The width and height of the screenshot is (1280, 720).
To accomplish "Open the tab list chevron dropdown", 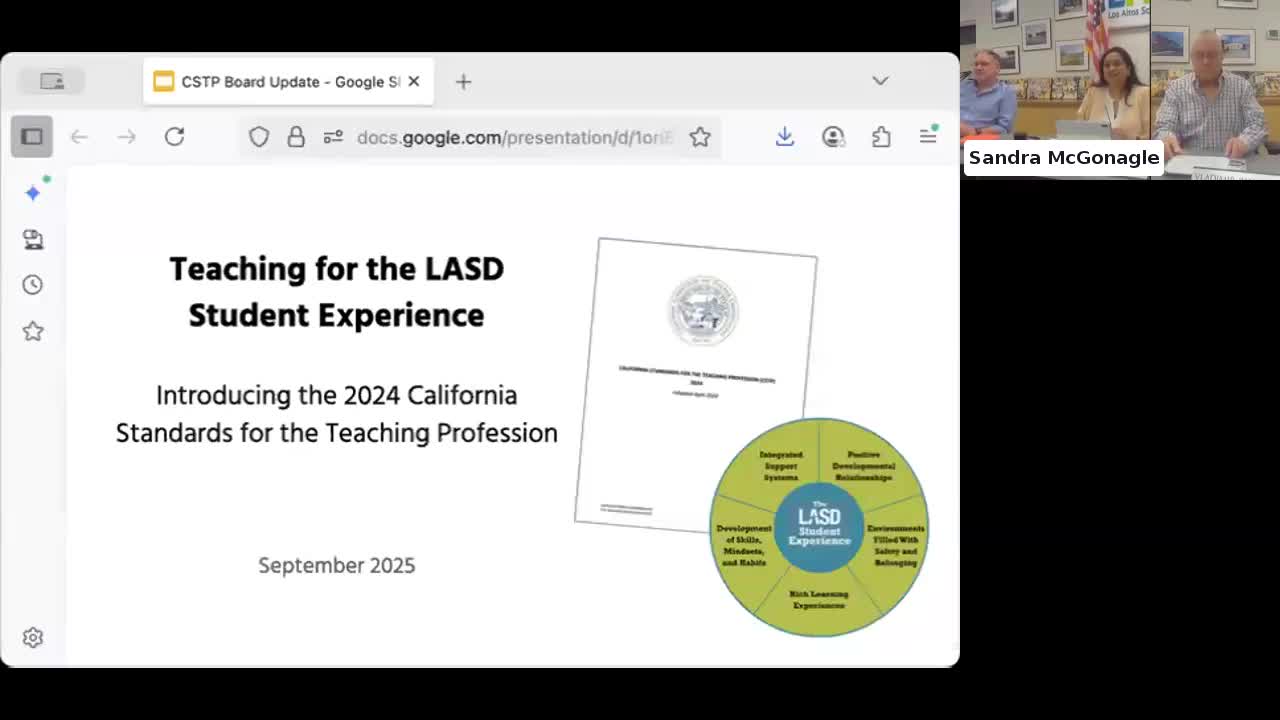I will click(880, 81).
